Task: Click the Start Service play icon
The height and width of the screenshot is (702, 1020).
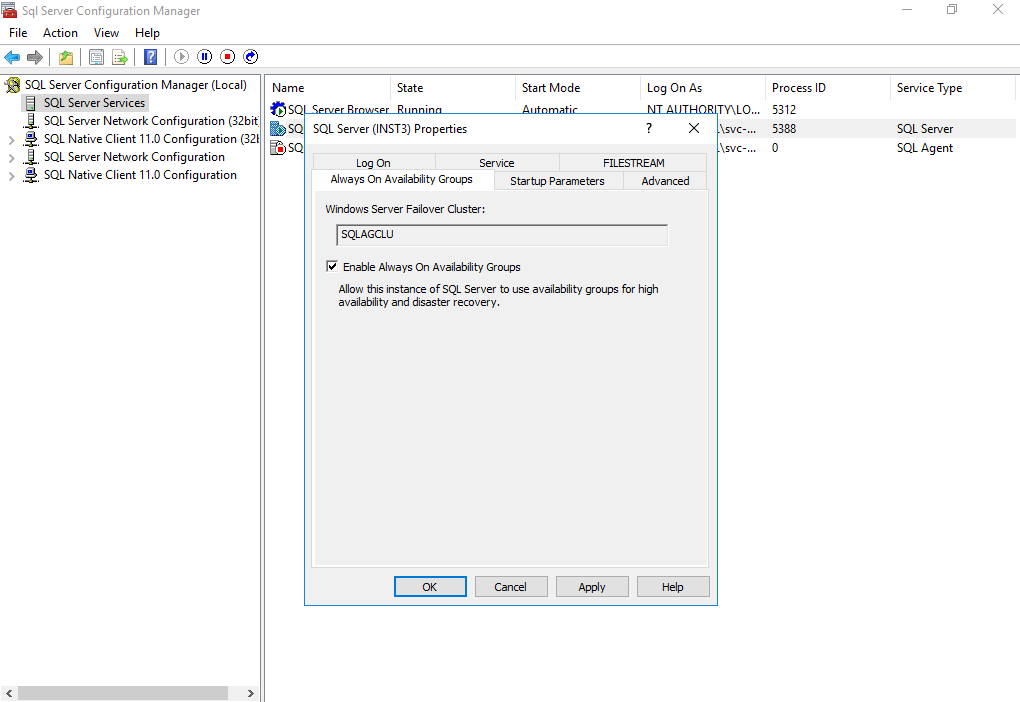Action: coord(181,57)
